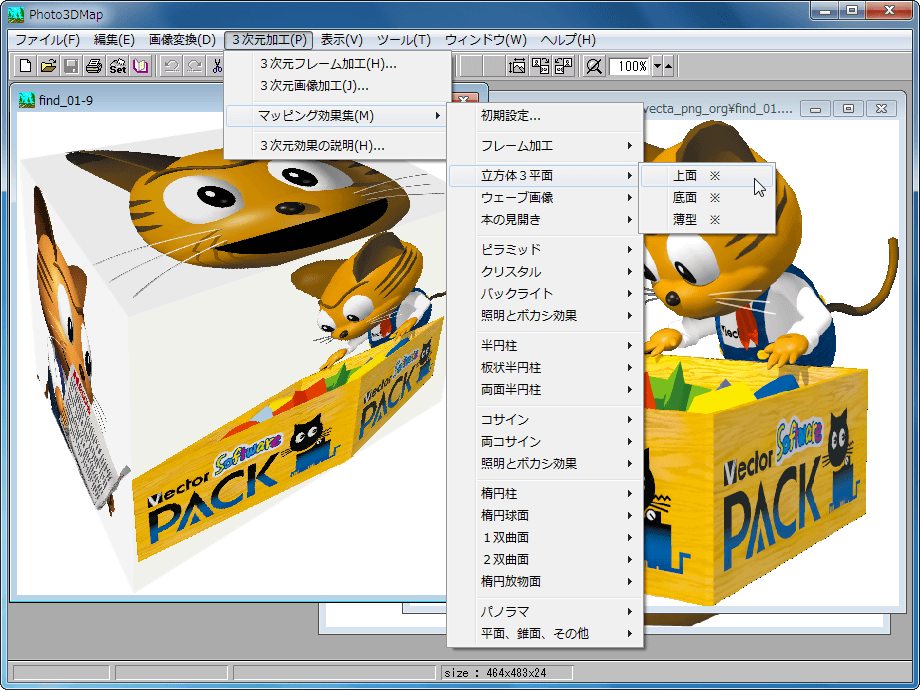The image size is (920, 690).
Task: Open the ツール(T) menu
Action: click(x=404, y=40)
